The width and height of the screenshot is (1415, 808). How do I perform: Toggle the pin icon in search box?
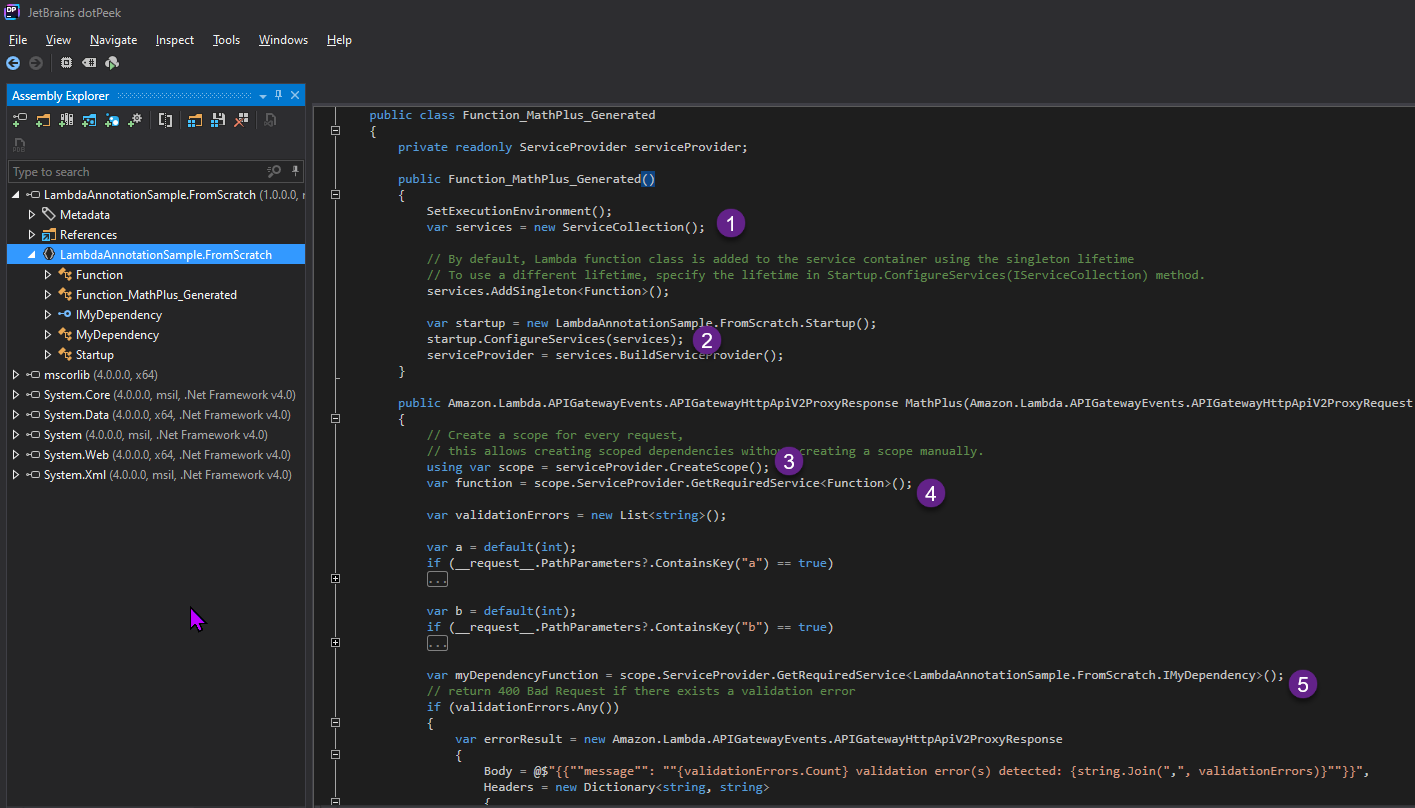click(296, 171)
